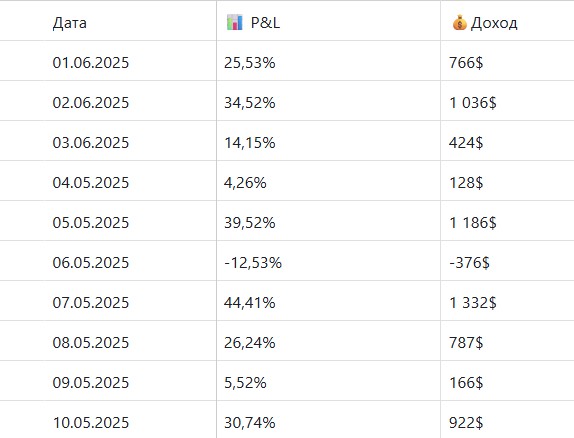Select the income cell 1 186$

[473, 222]
